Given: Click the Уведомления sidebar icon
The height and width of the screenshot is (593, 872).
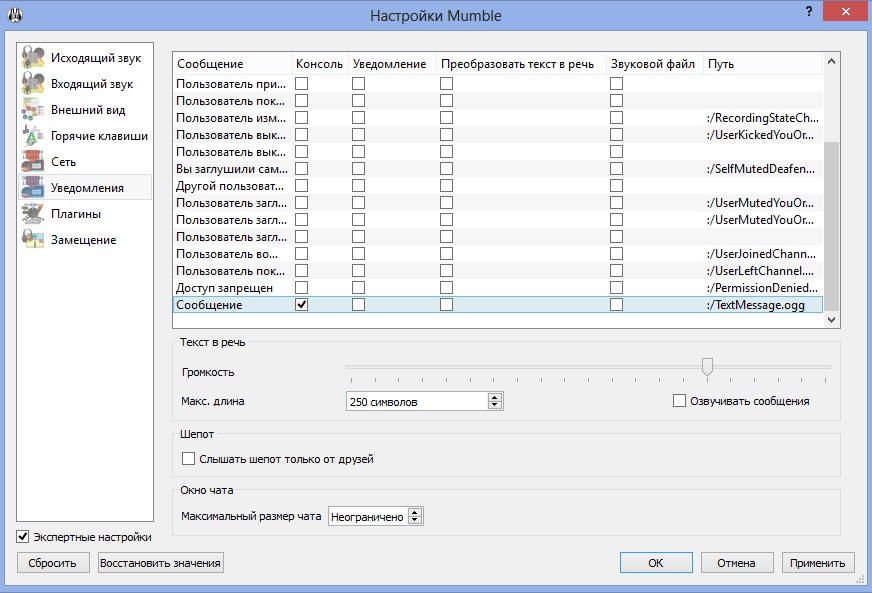Looking at the screenshot, I should [x=33, y=188].
